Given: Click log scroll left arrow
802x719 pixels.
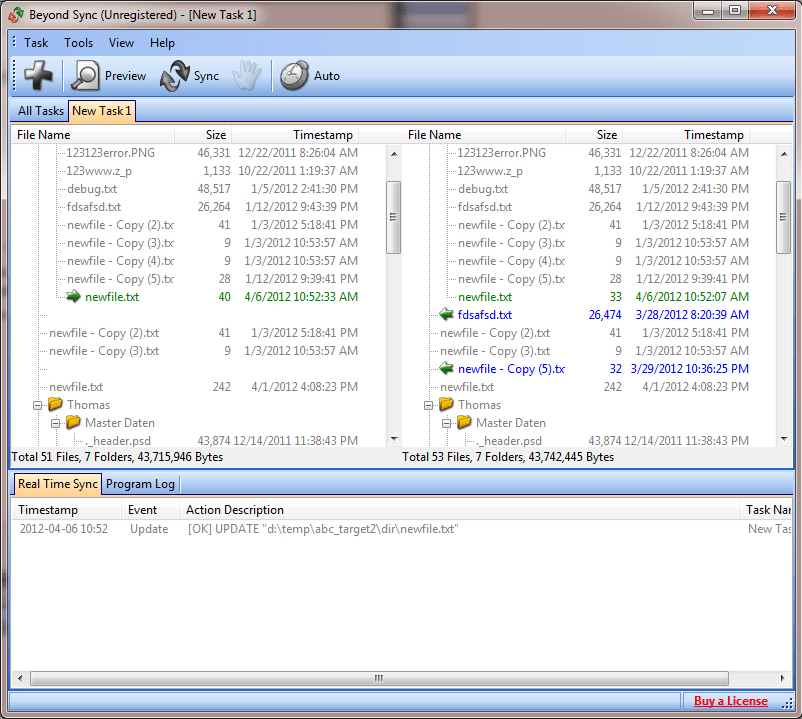Looking at the screenshot, I should pos(20,679).
